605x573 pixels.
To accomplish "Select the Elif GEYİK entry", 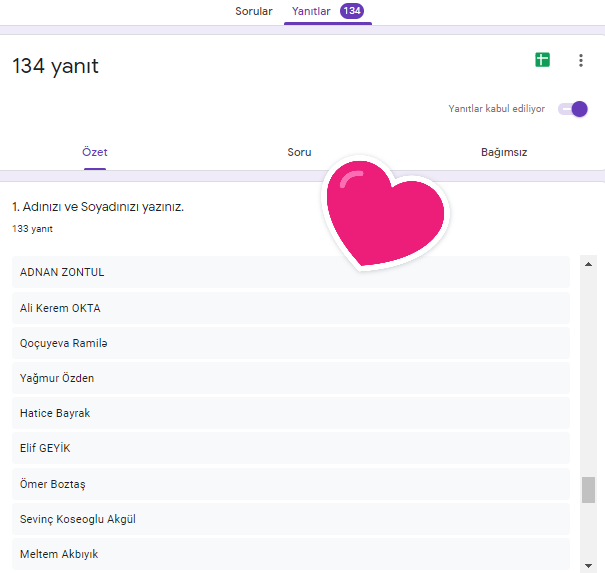I will (x=290, y=448).
